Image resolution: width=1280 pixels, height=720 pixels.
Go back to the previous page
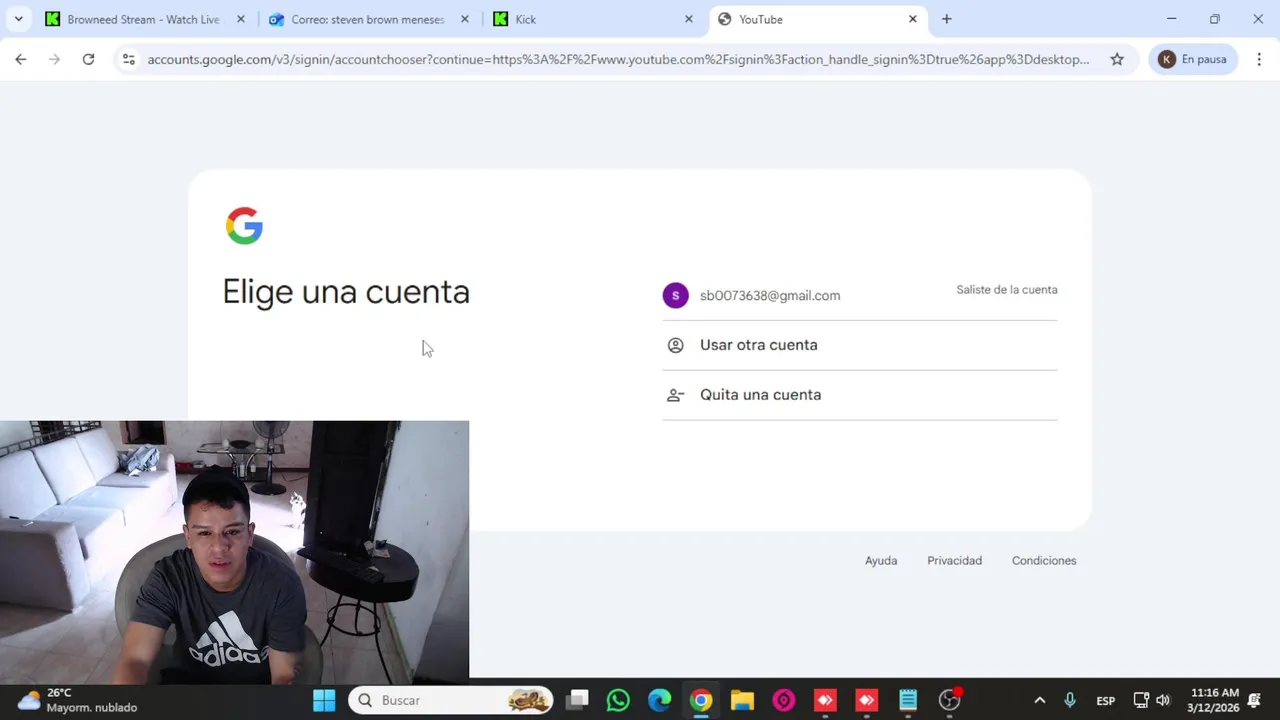click(20, 59)
